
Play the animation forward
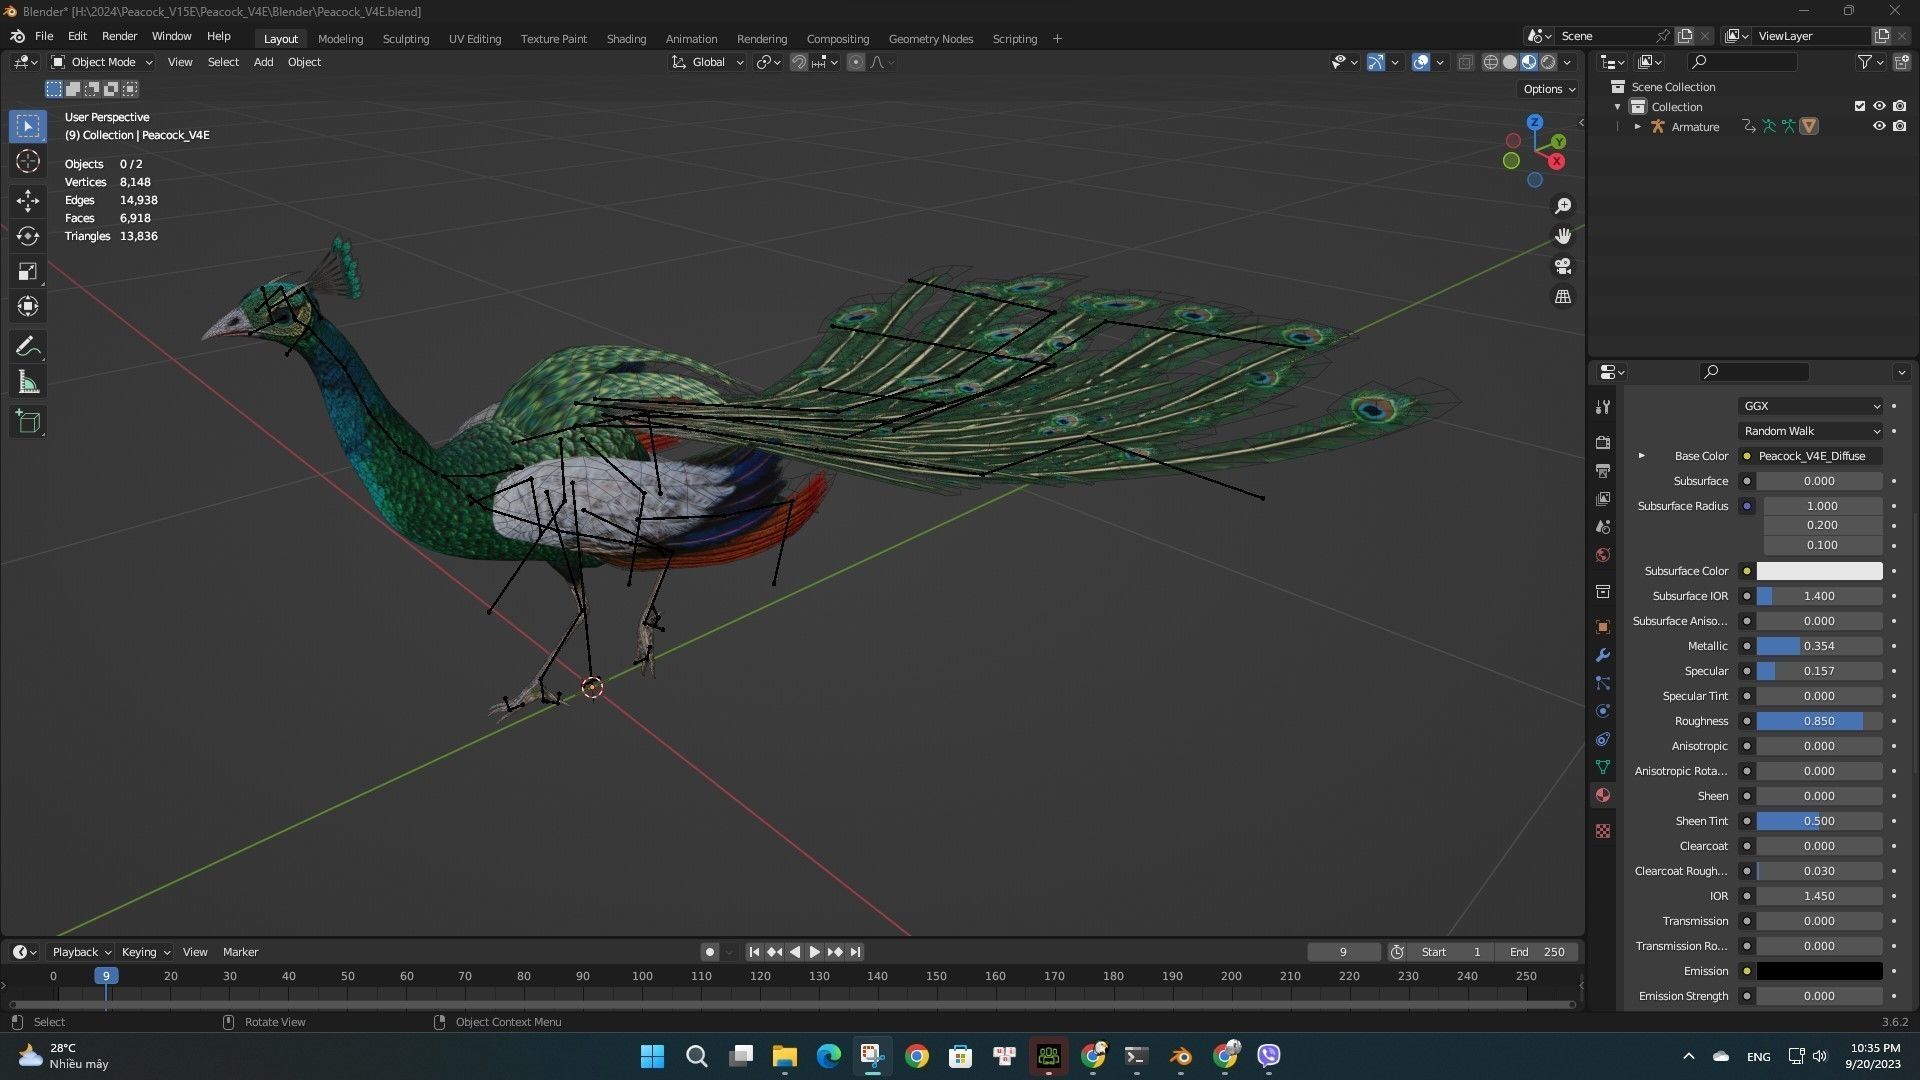coord(814,952)
